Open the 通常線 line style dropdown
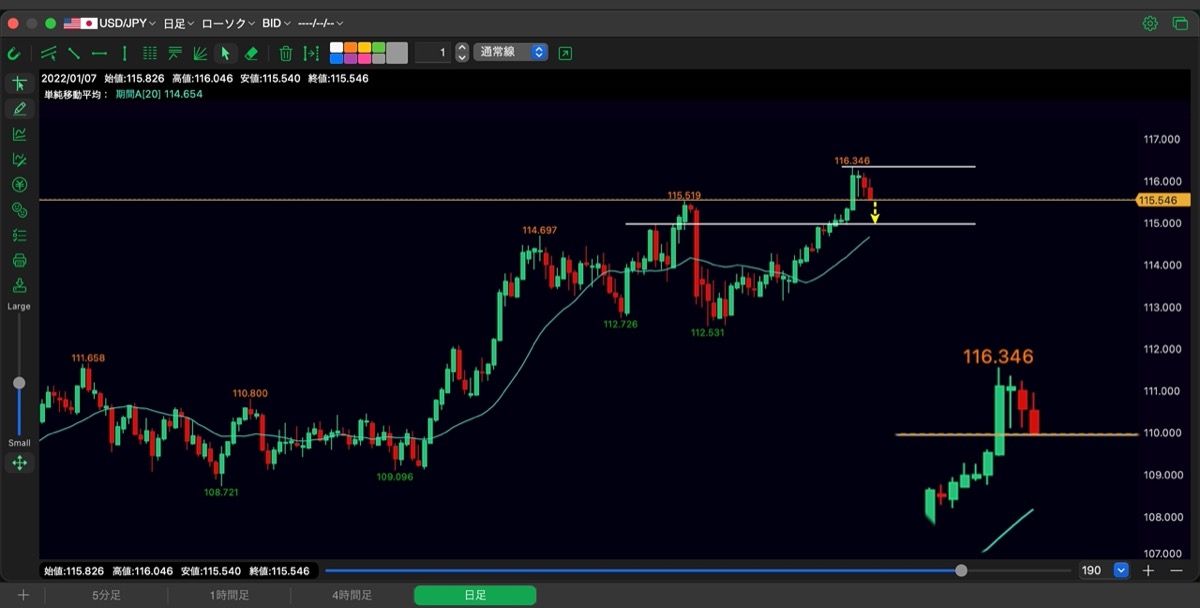 pos(511,52)
